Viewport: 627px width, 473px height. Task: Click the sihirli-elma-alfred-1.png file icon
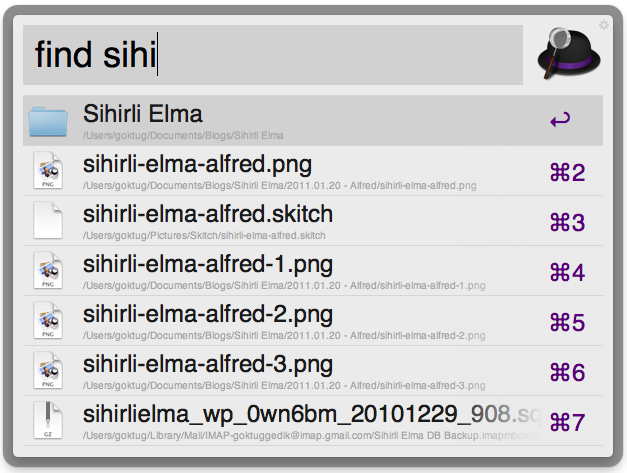tap(48, 271)
